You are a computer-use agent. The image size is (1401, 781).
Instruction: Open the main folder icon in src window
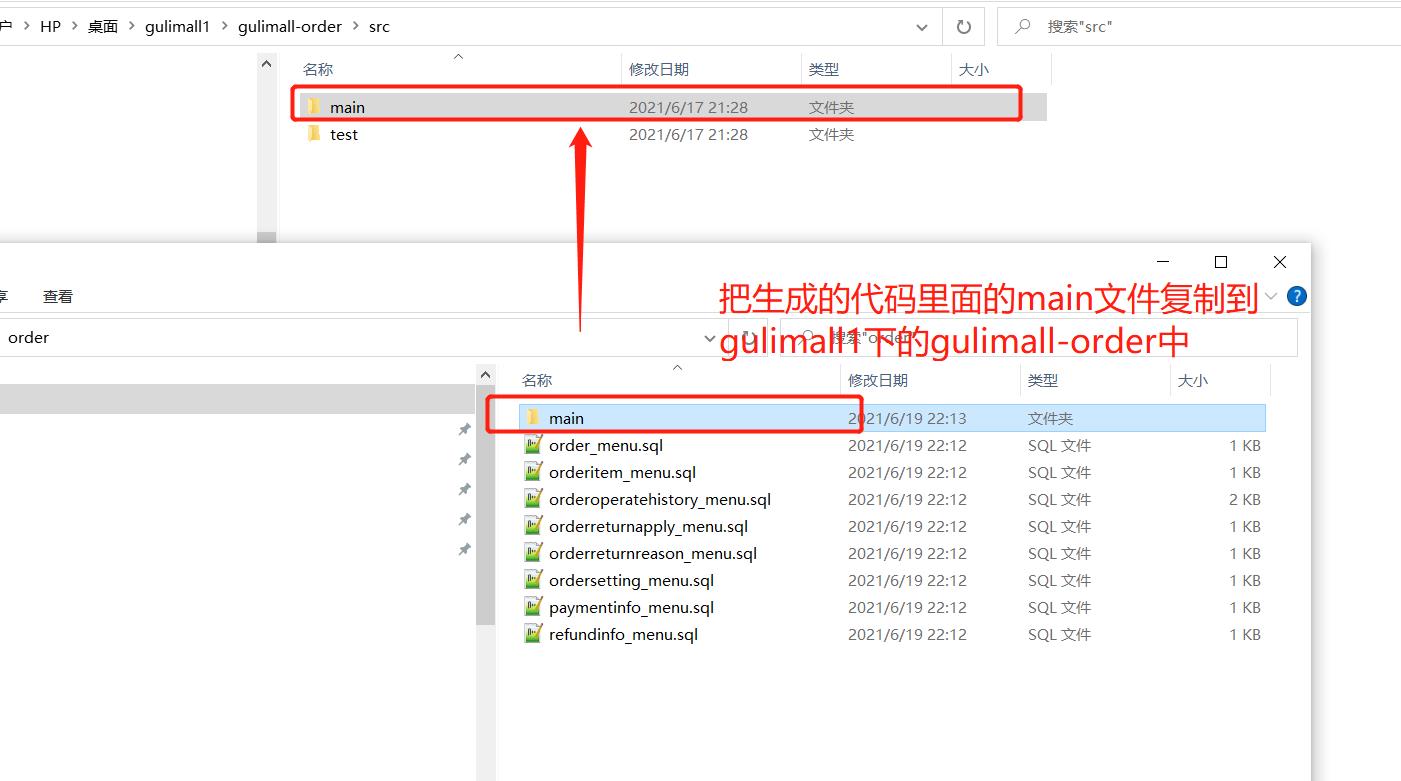tap(314, 107)
